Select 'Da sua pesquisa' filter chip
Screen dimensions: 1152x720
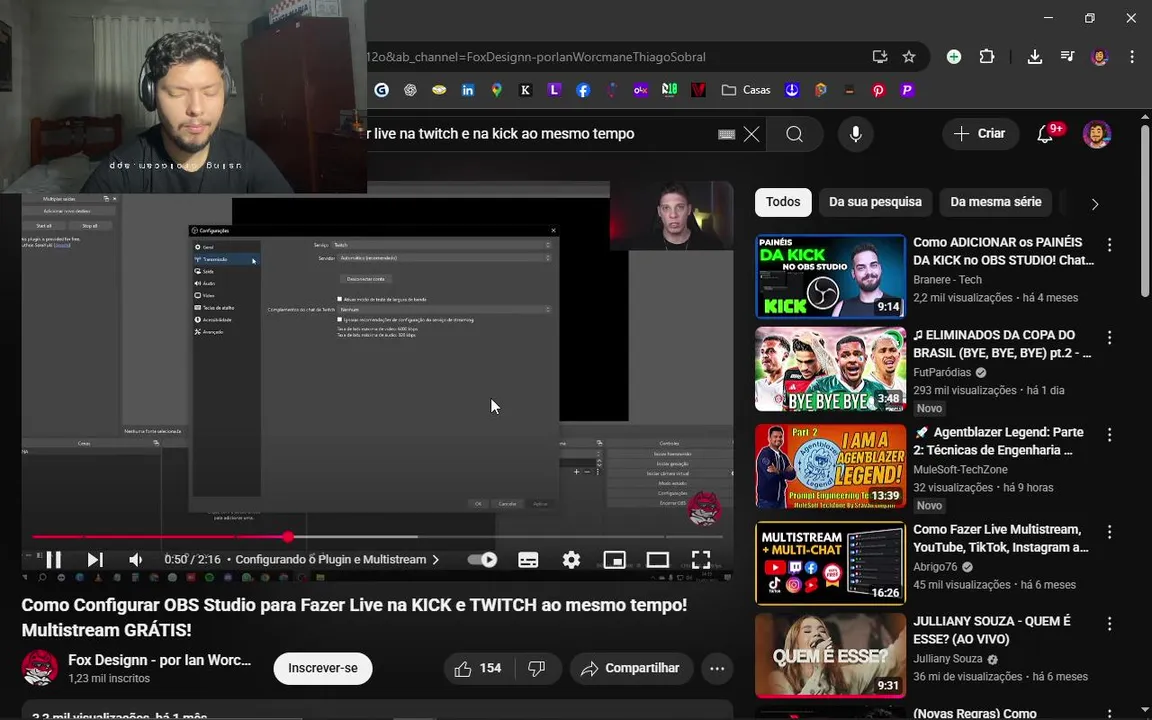pyautogui.click(x=875, y=202)
